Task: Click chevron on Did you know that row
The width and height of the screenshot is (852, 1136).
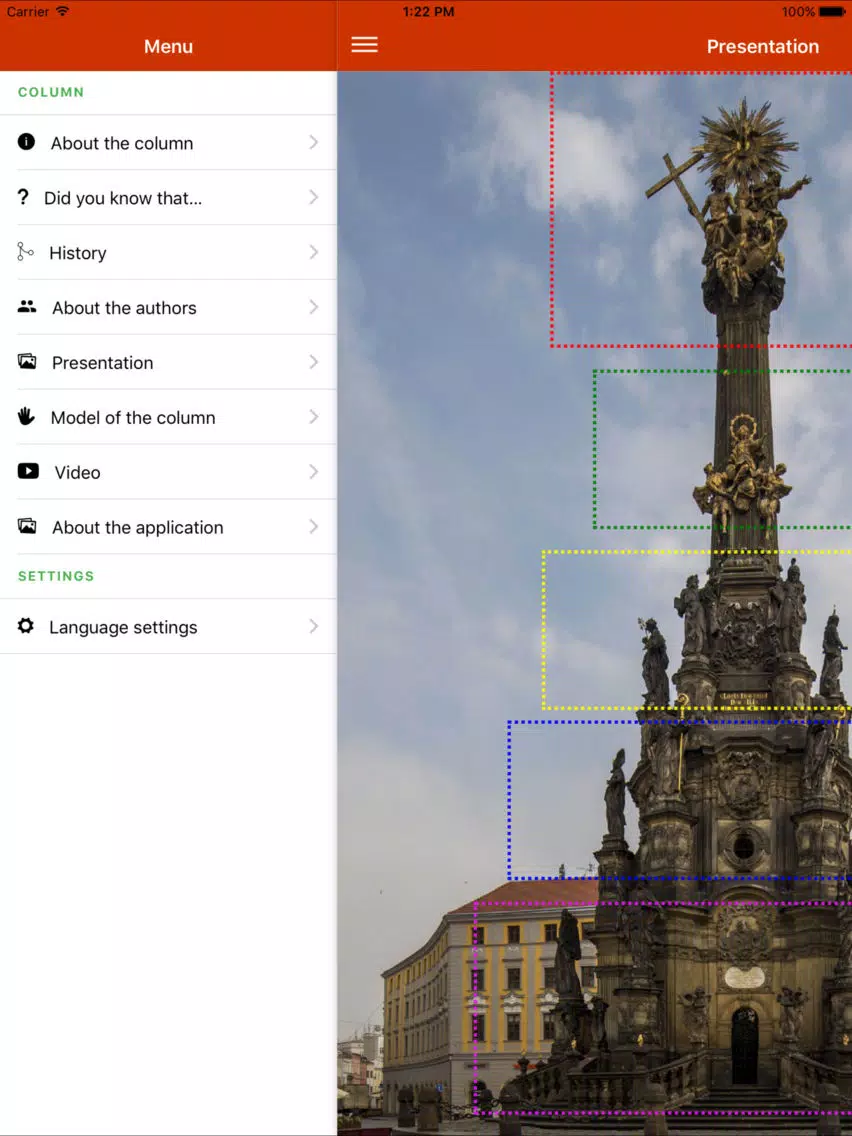Action: click(x=314, y=197)
